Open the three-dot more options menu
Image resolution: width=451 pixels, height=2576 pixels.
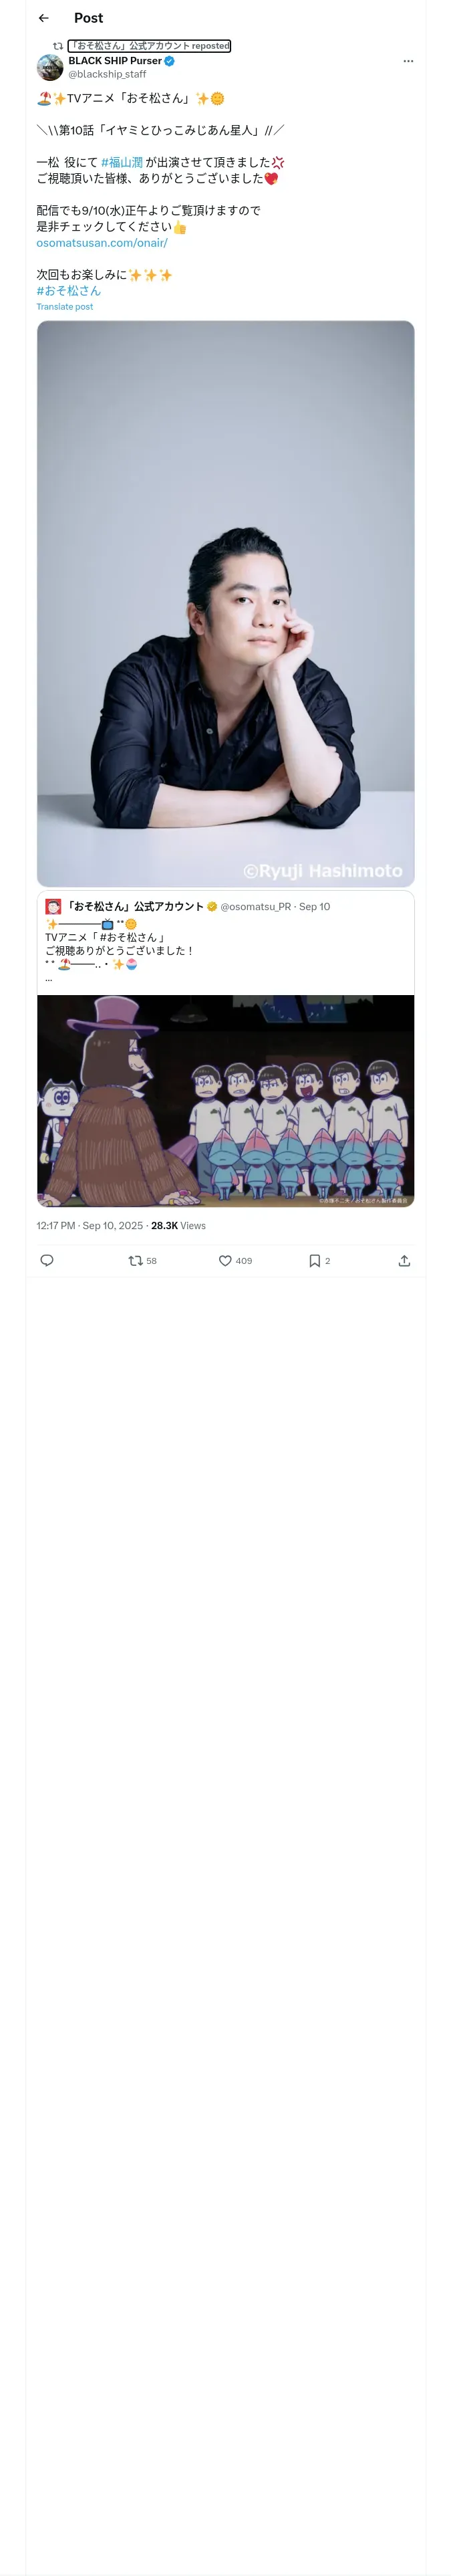(408, 61)
